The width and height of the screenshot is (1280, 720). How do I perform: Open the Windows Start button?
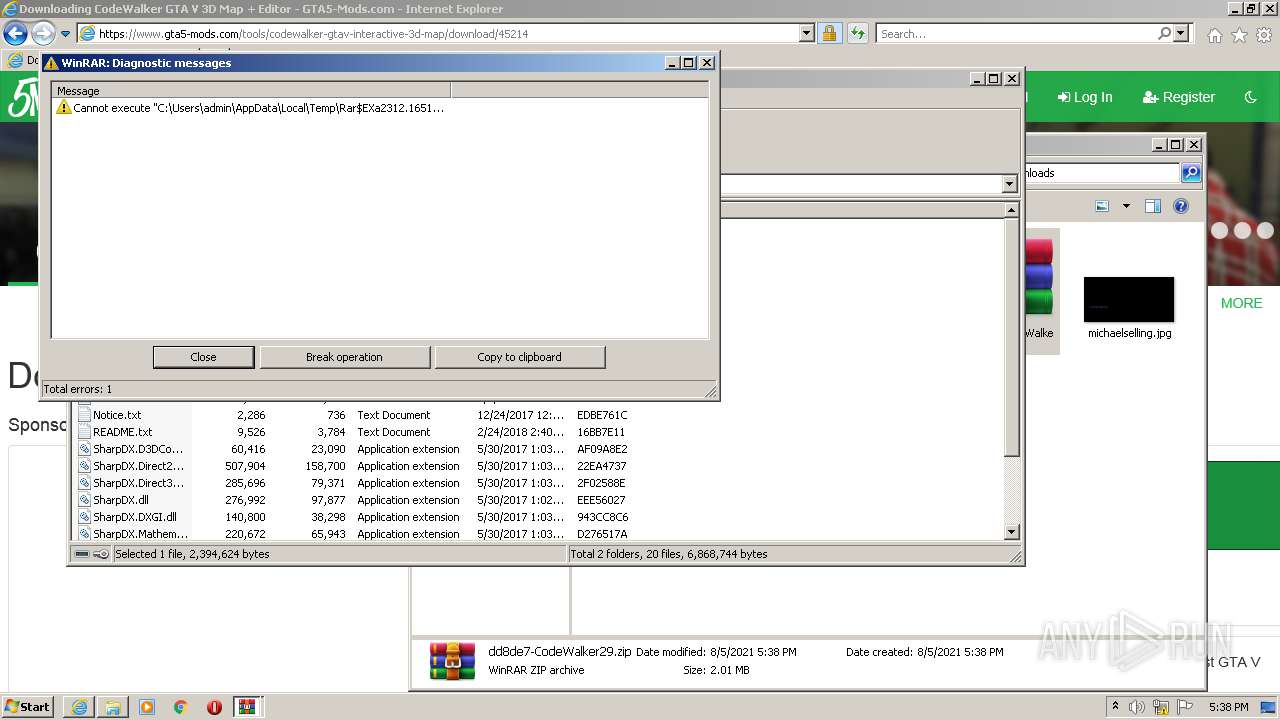pyautogui.click(x=27, y=706)
